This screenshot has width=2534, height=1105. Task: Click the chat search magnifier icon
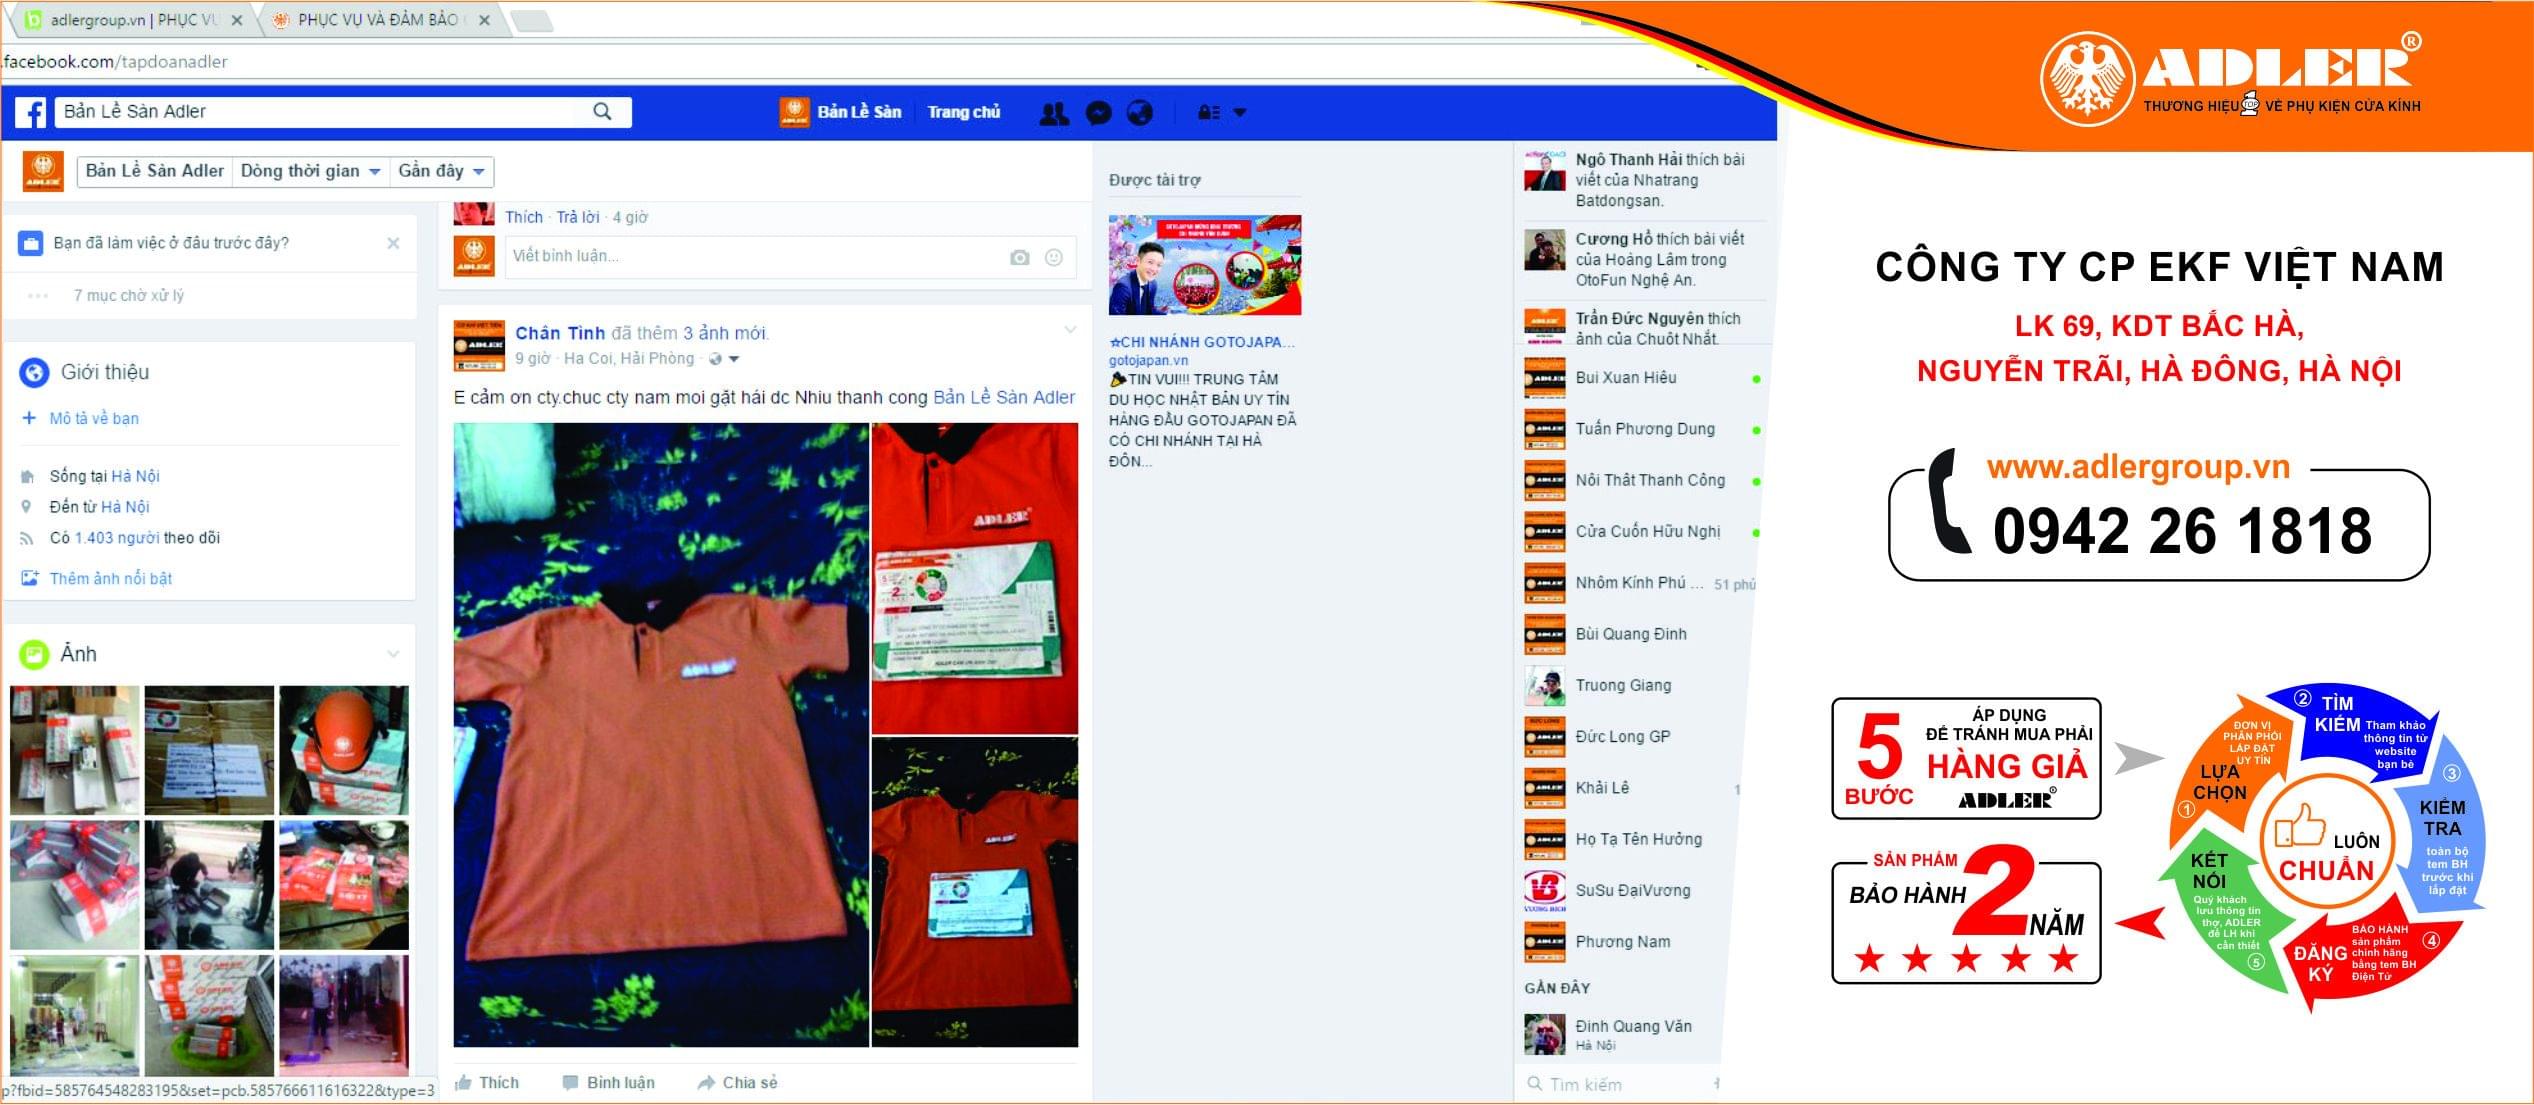(x=1534, y=1084)
